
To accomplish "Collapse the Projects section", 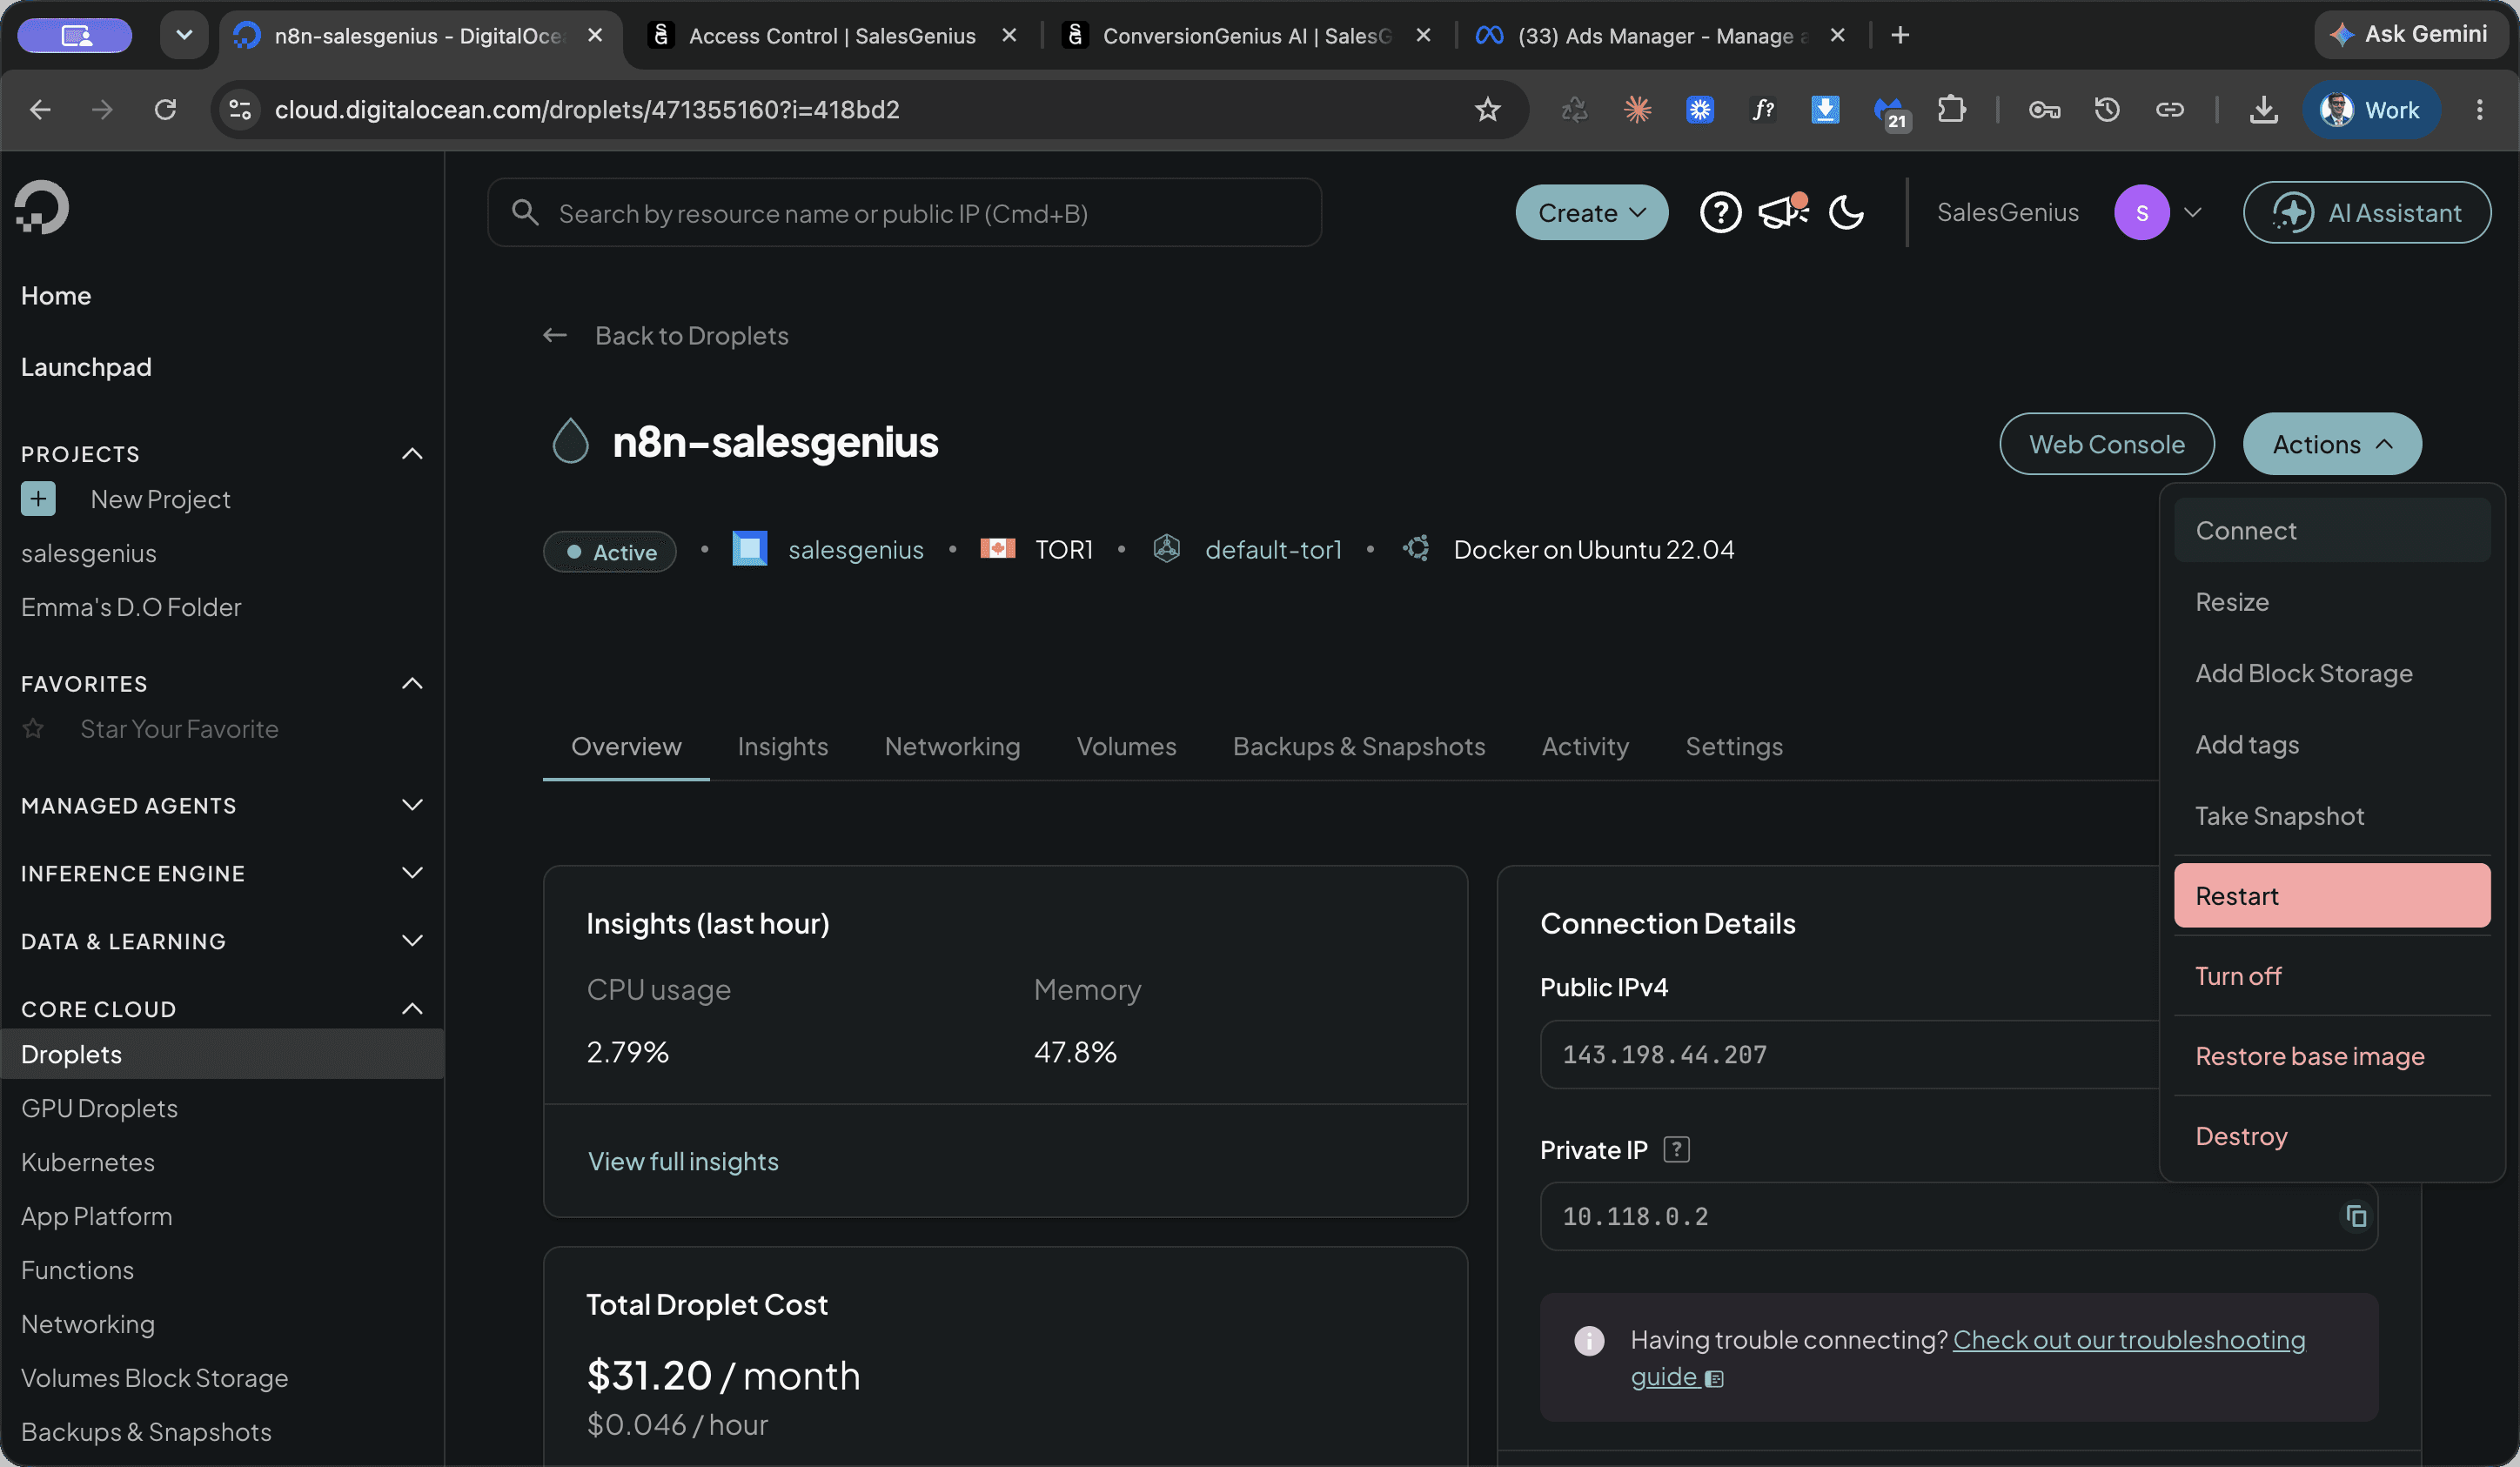I will [412, 454].
